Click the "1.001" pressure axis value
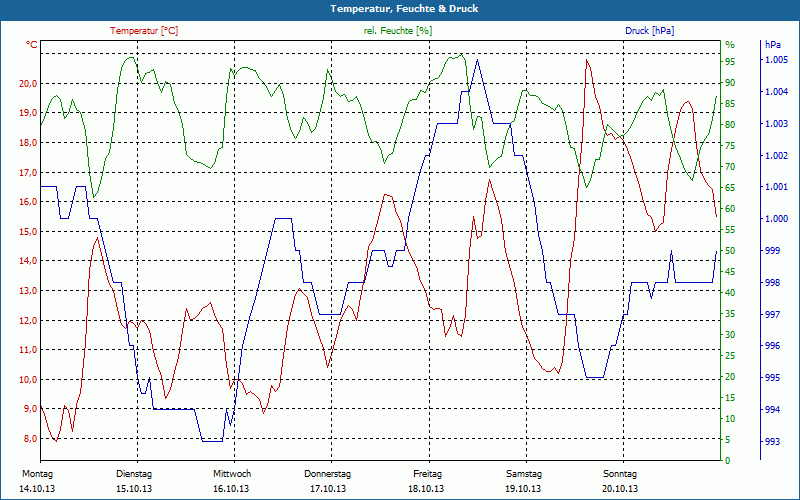Viewport: 800px width, 500px height. tap(777, 187)
